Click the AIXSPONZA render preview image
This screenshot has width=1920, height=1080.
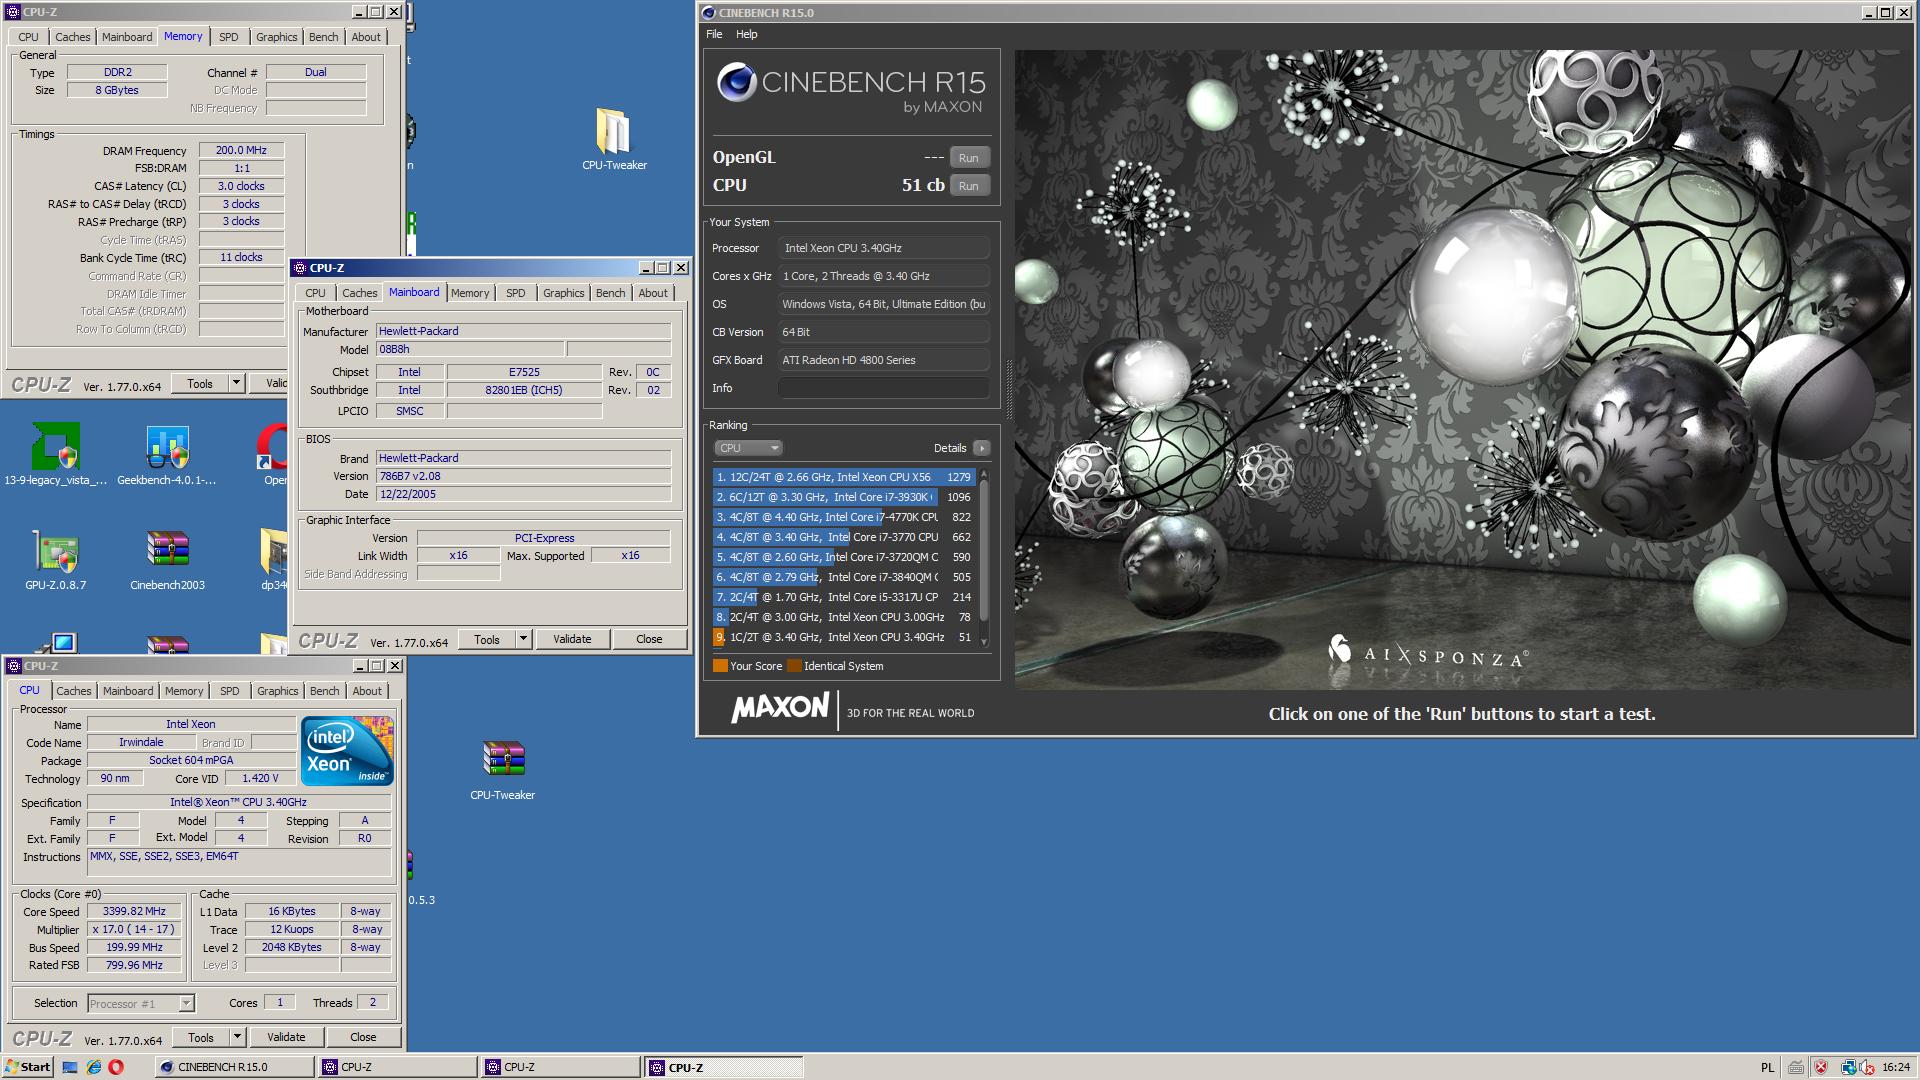1462,369
